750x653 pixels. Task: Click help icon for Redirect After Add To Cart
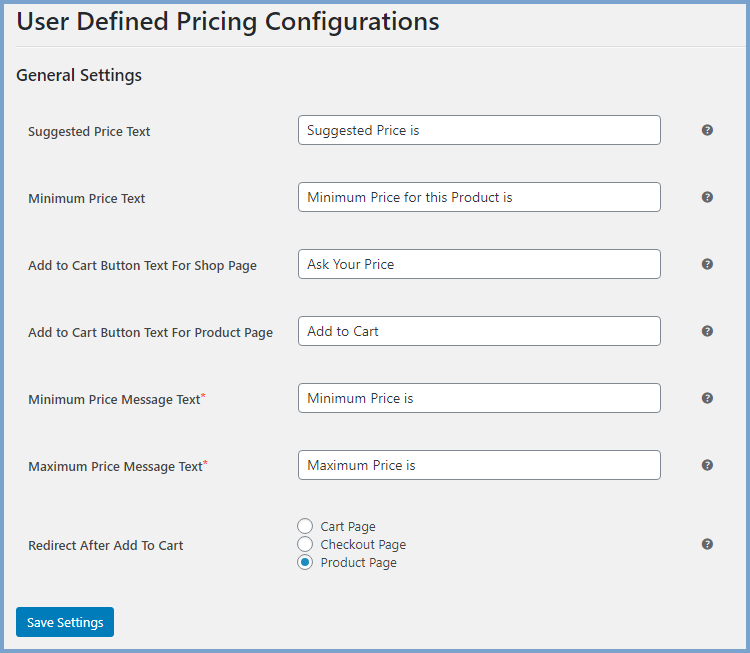click(x=707, y=544)
